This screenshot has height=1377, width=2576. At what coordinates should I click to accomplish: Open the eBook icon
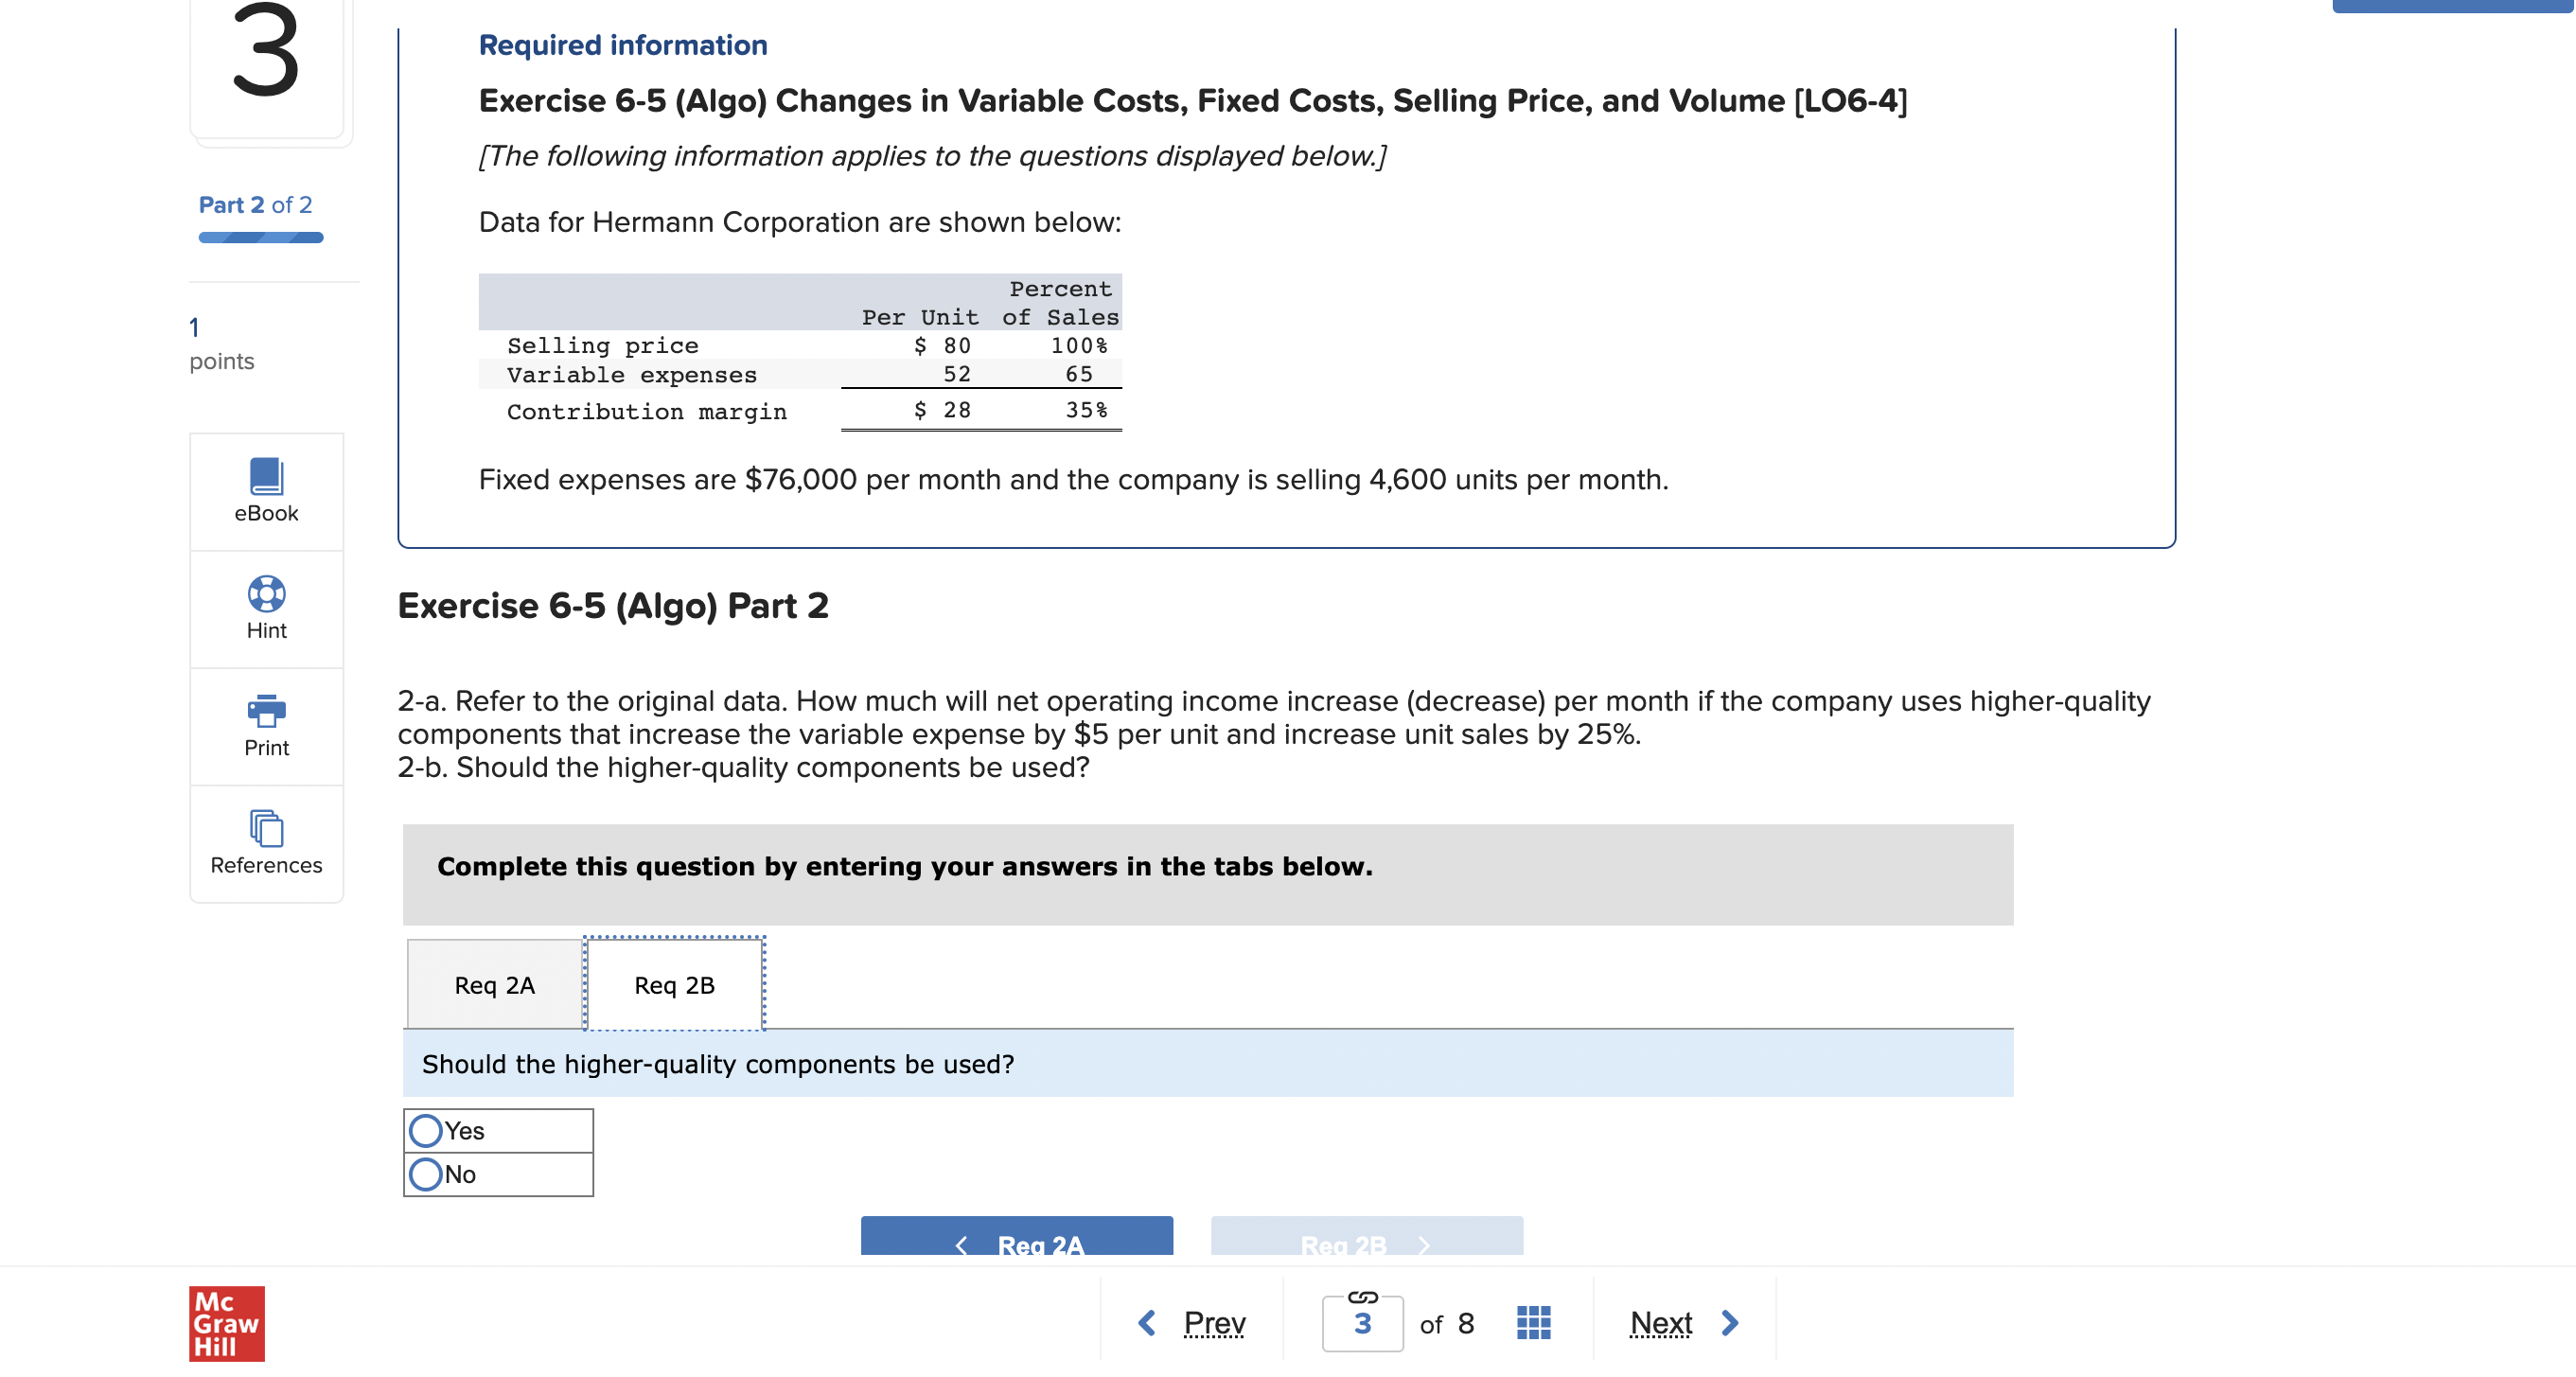(266, 476)
